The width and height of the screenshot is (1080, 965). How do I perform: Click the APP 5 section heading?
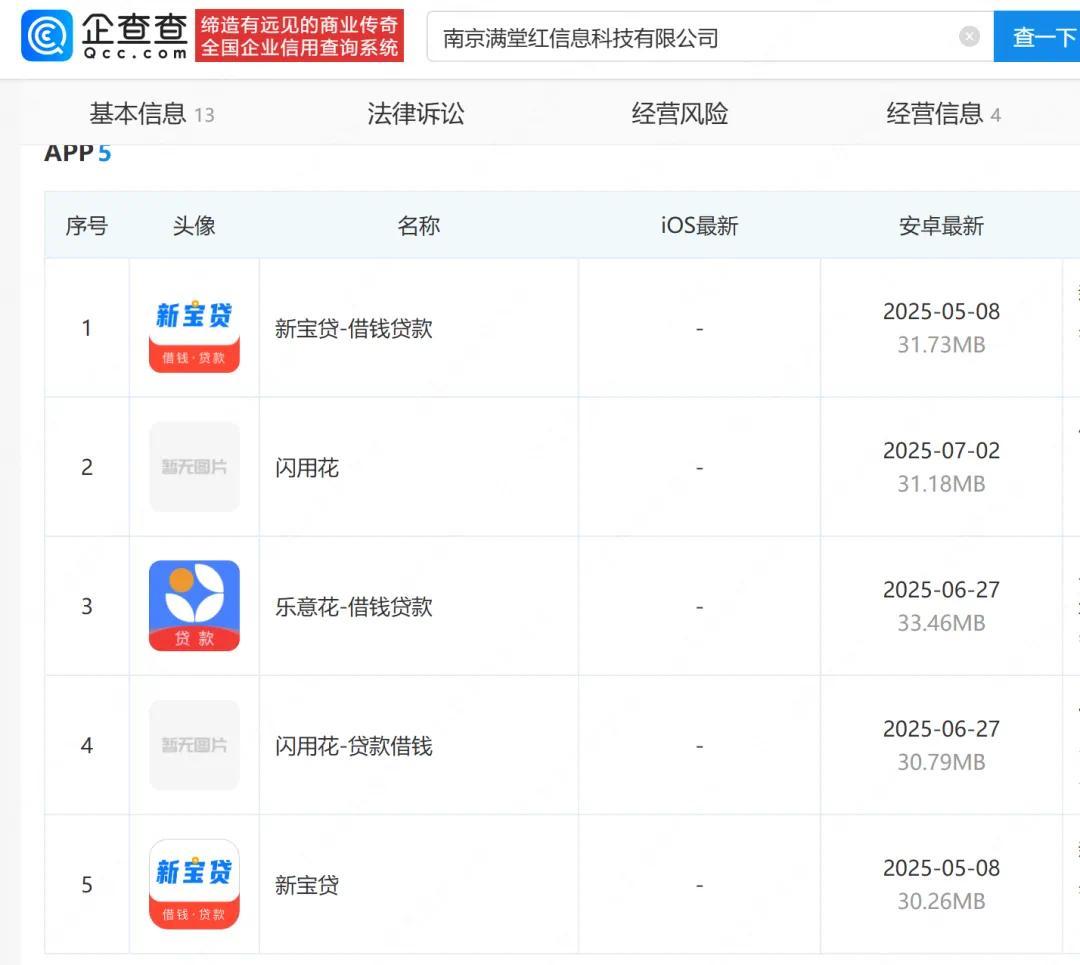[77, 153]
